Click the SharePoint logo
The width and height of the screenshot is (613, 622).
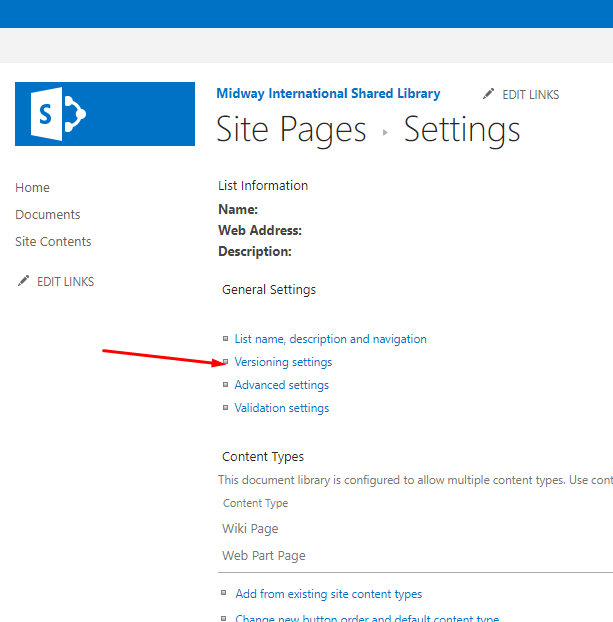105,114
